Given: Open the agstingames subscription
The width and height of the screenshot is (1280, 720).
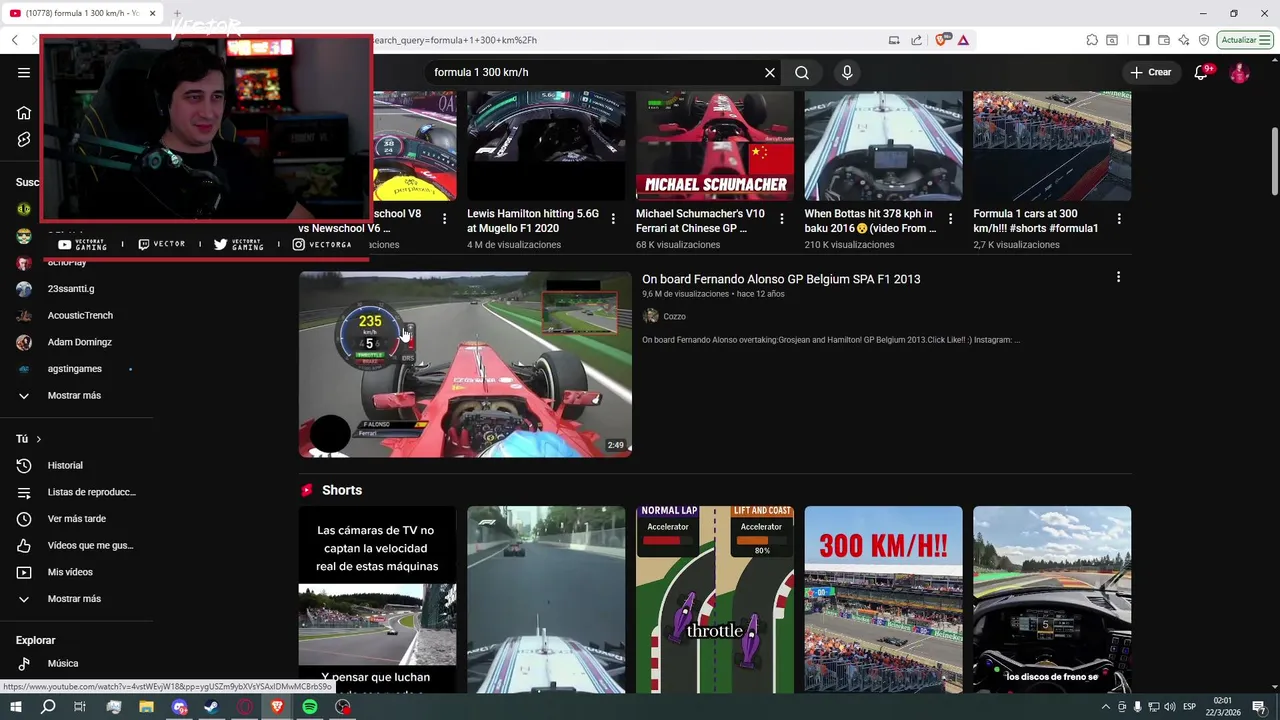Looking at the screenshot, I should point(76,369).
